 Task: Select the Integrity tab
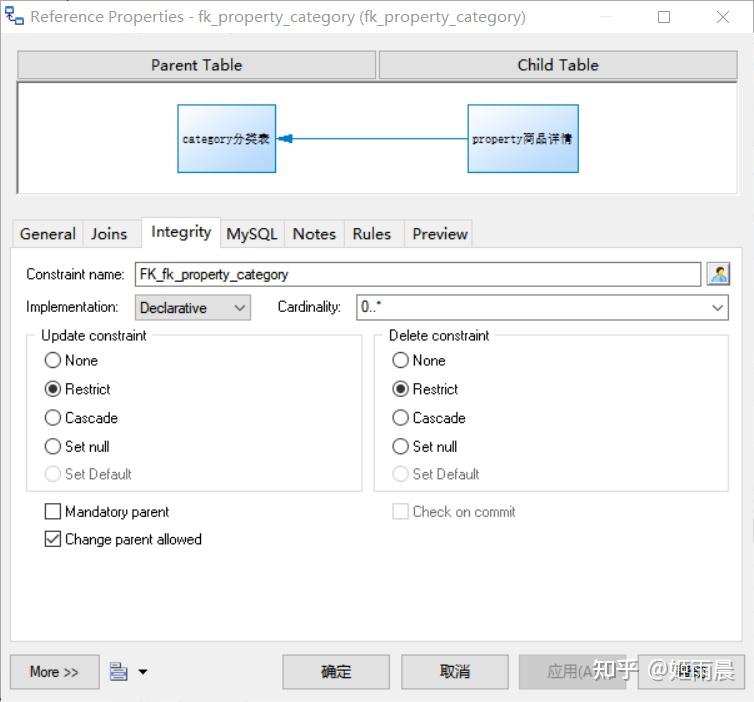point(181,232)
